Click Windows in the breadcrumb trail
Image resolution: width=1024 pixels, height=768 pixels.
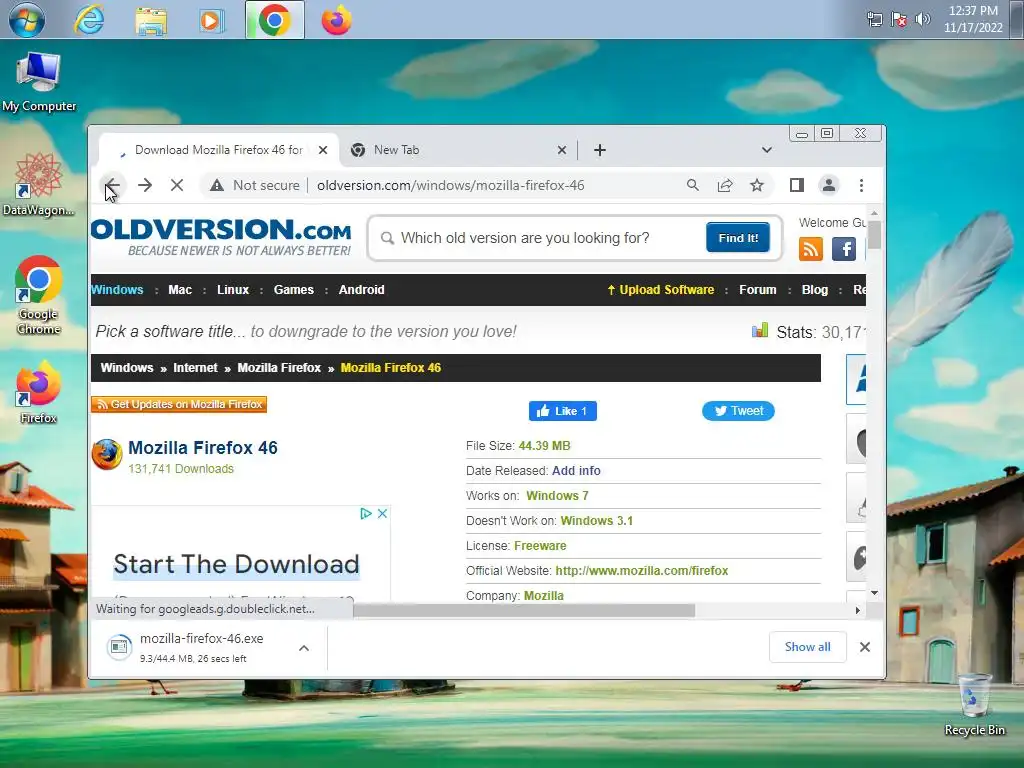(x=127, y=368)
